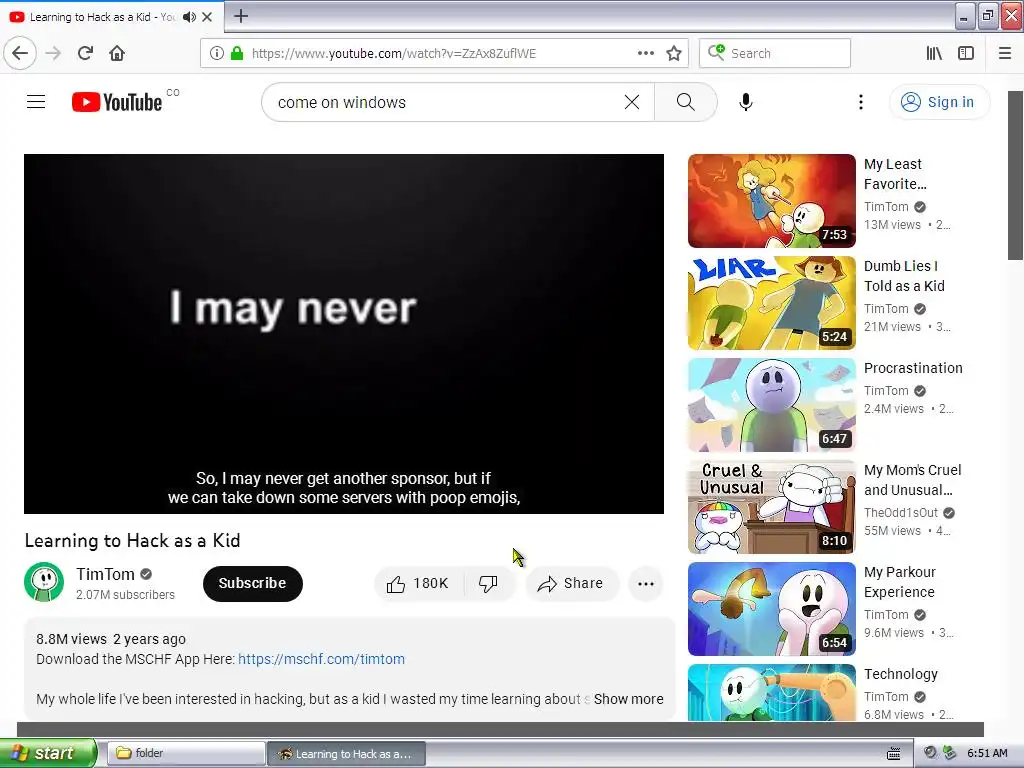Click the My Parkour Experience title
The image size is (1024, 768).
(900, 582)
